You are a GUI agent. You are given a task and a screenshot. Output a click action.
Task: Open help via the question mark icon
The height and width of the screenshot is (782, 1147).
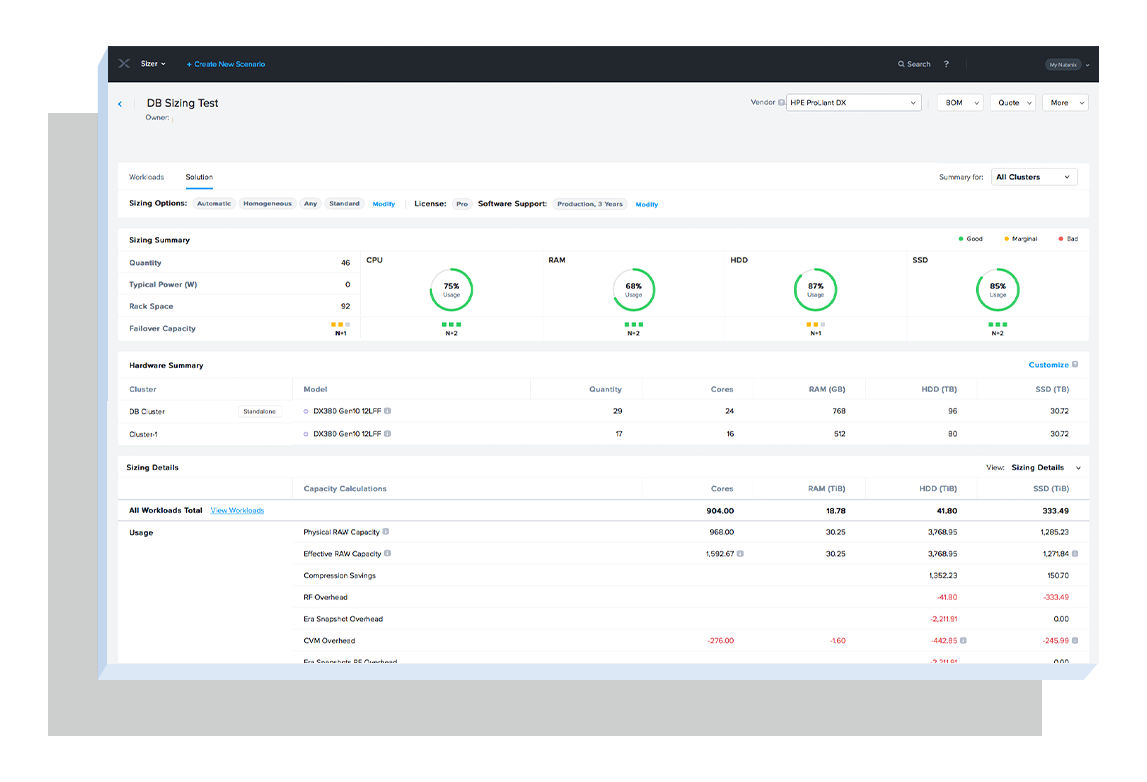(x=946, y=64)
